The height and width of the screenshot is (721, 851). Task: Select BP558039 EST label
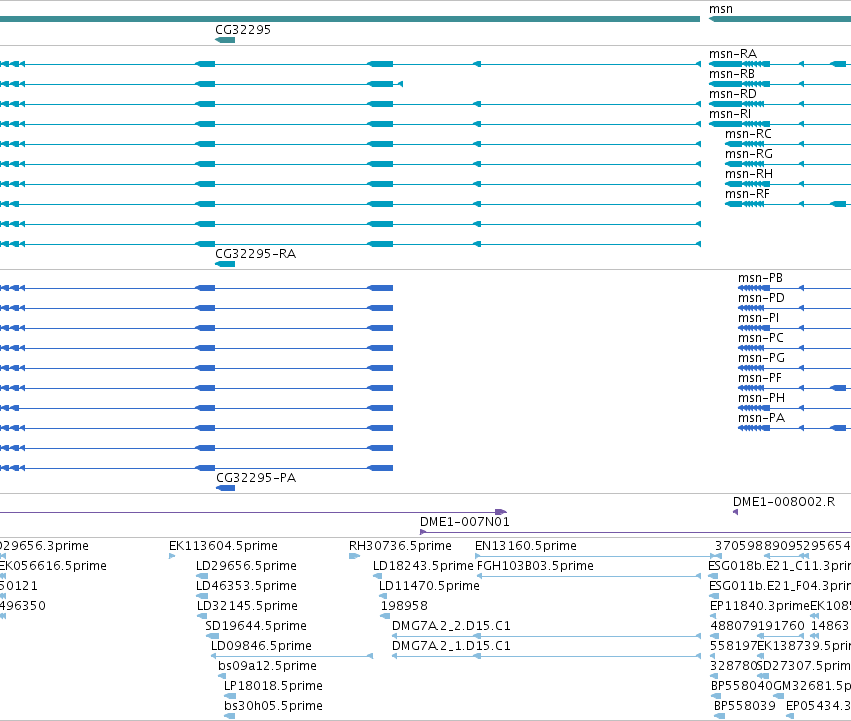(745, 706)
